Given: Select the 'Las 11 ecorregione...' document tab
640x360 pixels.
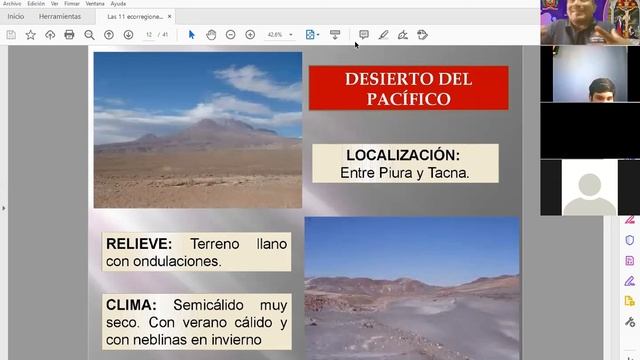Looking at the screenshot, I should coord(135,17).
